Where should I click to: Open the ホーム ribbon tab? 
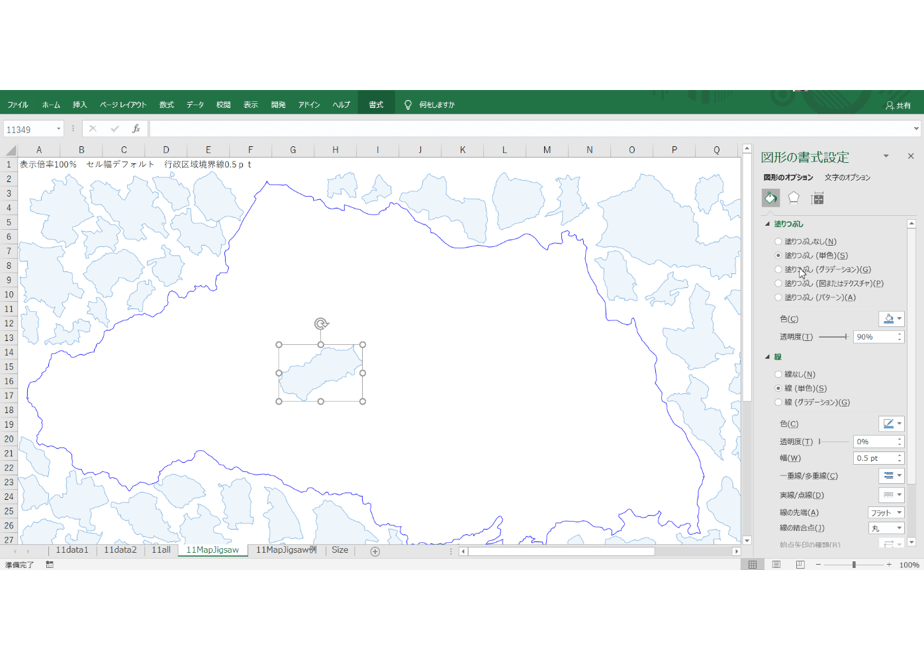[x=51, y=104]
